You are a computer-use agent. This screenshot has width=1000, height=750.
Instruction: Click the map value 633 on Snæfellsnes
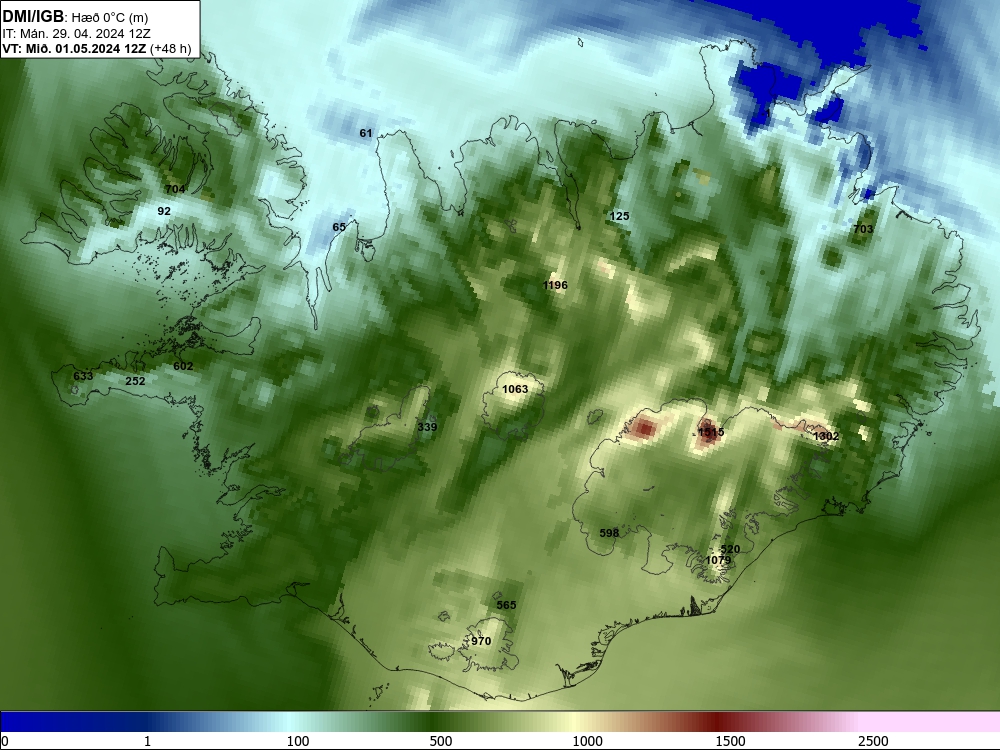tap(83, 376)
